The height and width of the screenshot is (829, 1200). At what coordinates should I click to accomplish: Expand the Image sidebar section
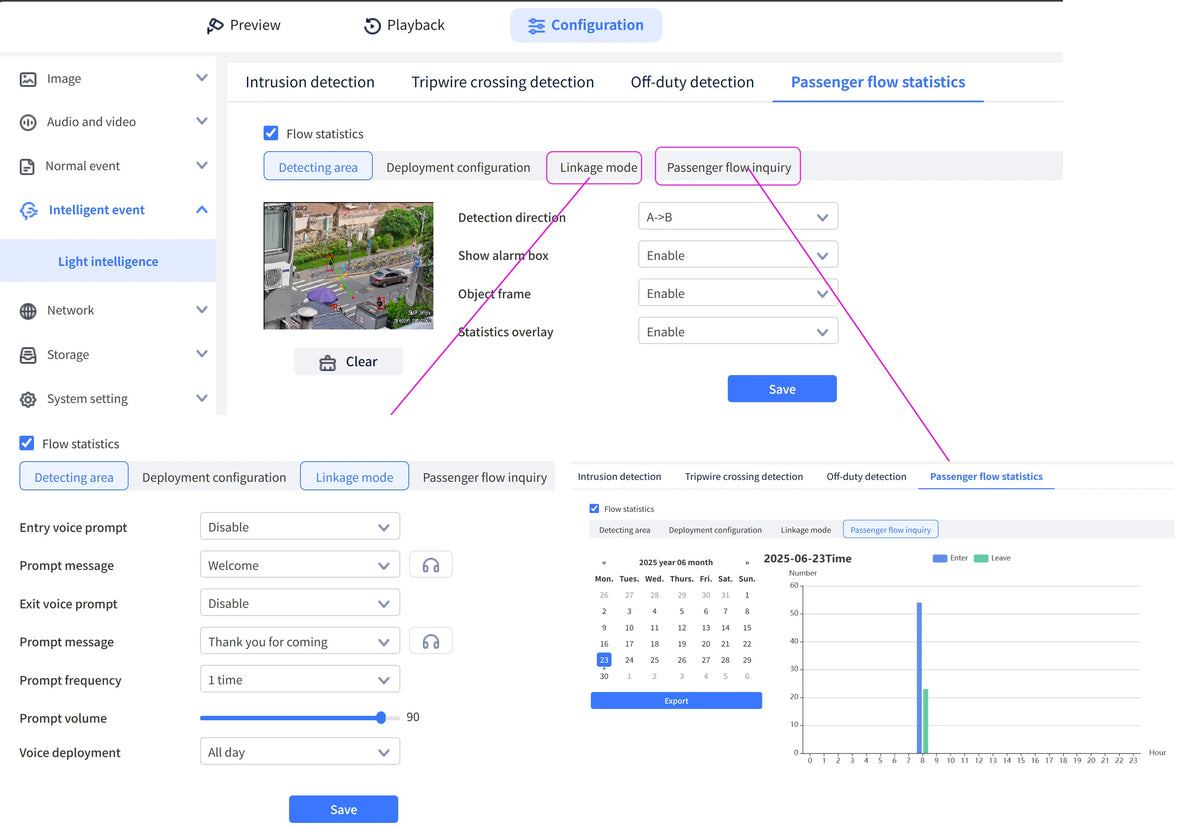[202, 78]
